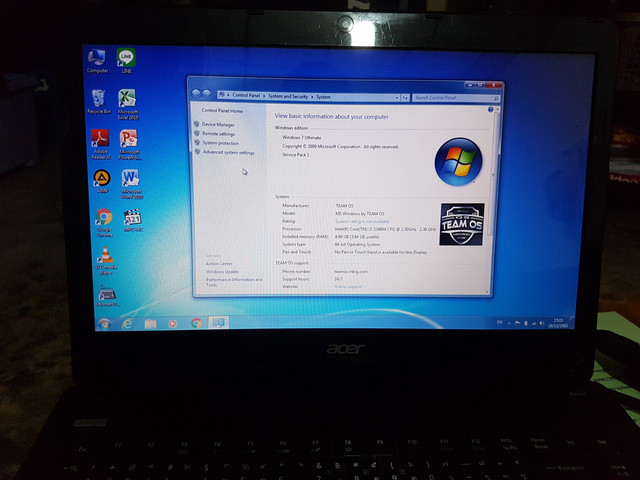Viewport: 640px width, 480px height.
Task: Launch Internet Explorer from taskbar
Action: [x=128, y=324]
